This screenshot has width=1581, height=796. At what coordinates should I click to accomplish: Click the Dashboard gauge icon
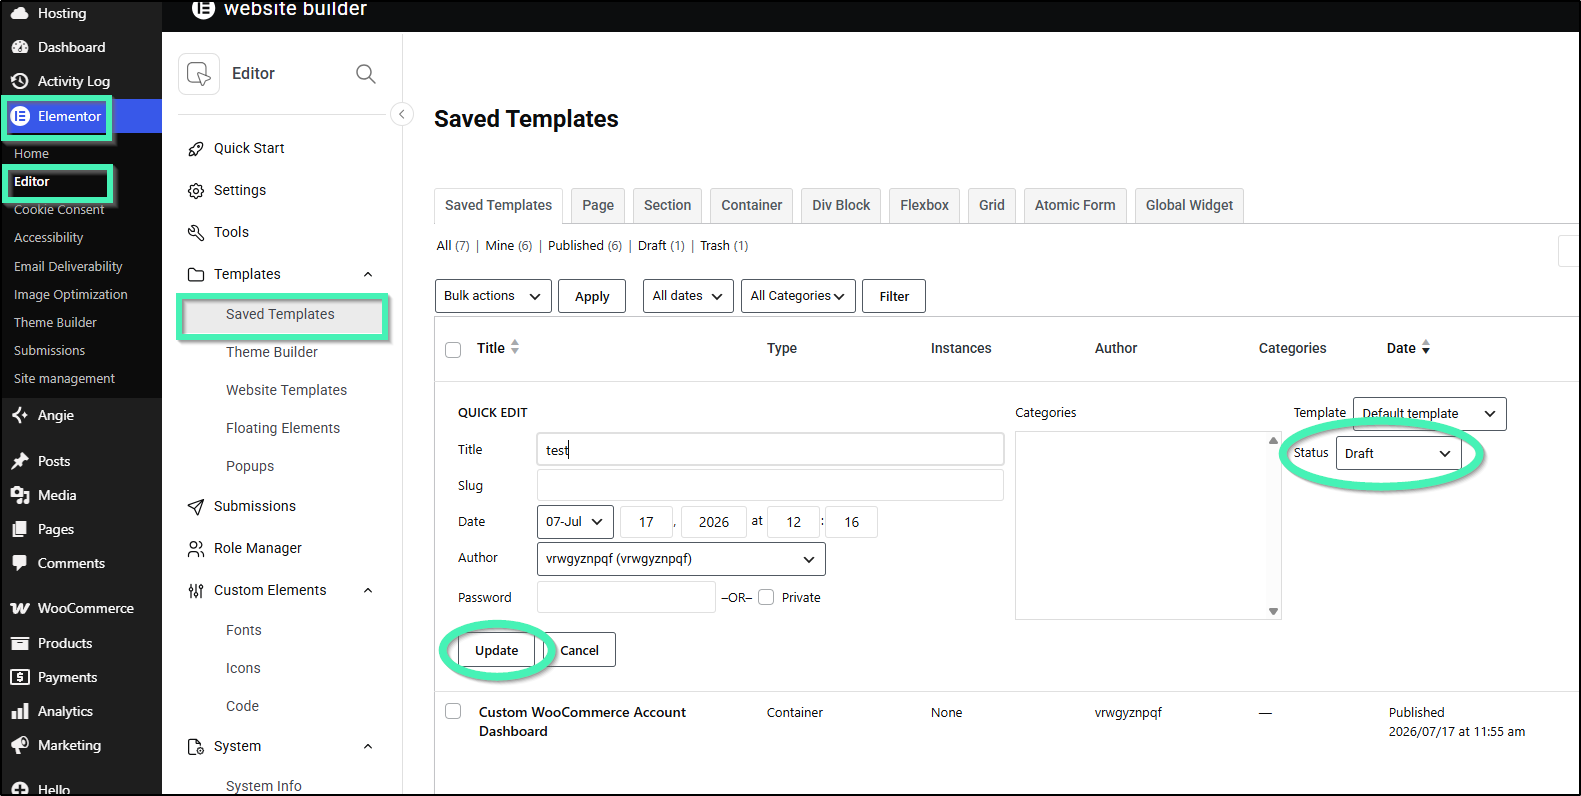pyautogui.click(x=19, y=47)
